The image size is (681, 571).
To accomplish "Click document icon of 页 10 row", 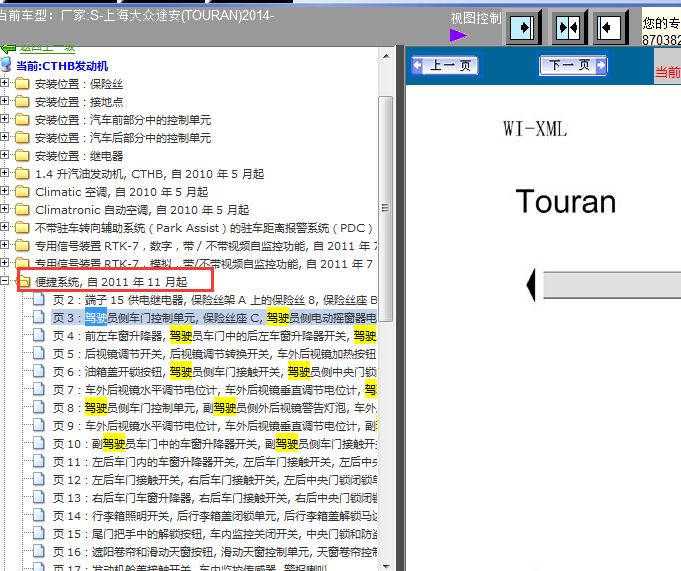I will pyautogui.click(x=39, y=443).
